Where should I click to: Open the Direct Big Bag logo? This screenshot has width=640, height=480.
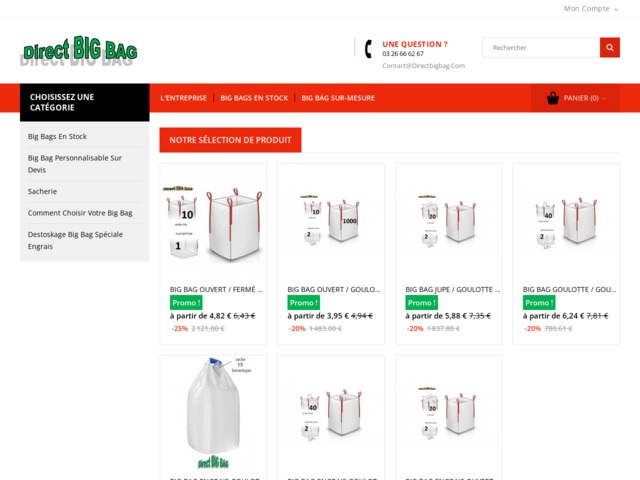[80, 50]
